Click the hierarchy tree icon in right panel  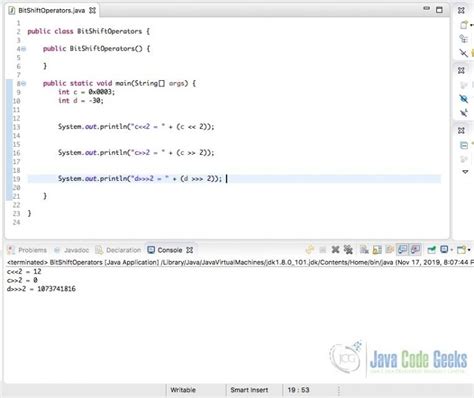click(463, 39)
